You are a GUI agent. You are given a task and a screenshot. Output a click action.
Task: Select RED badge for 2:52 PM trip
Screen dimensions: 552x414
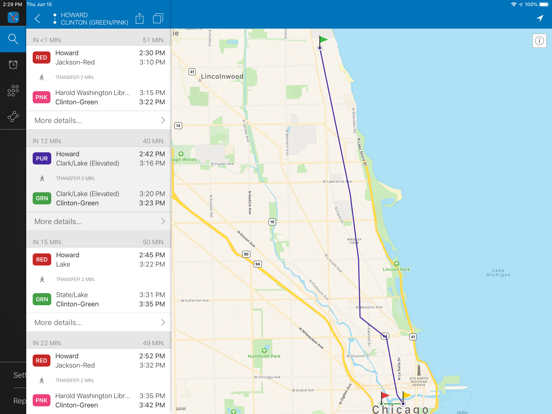42,360
